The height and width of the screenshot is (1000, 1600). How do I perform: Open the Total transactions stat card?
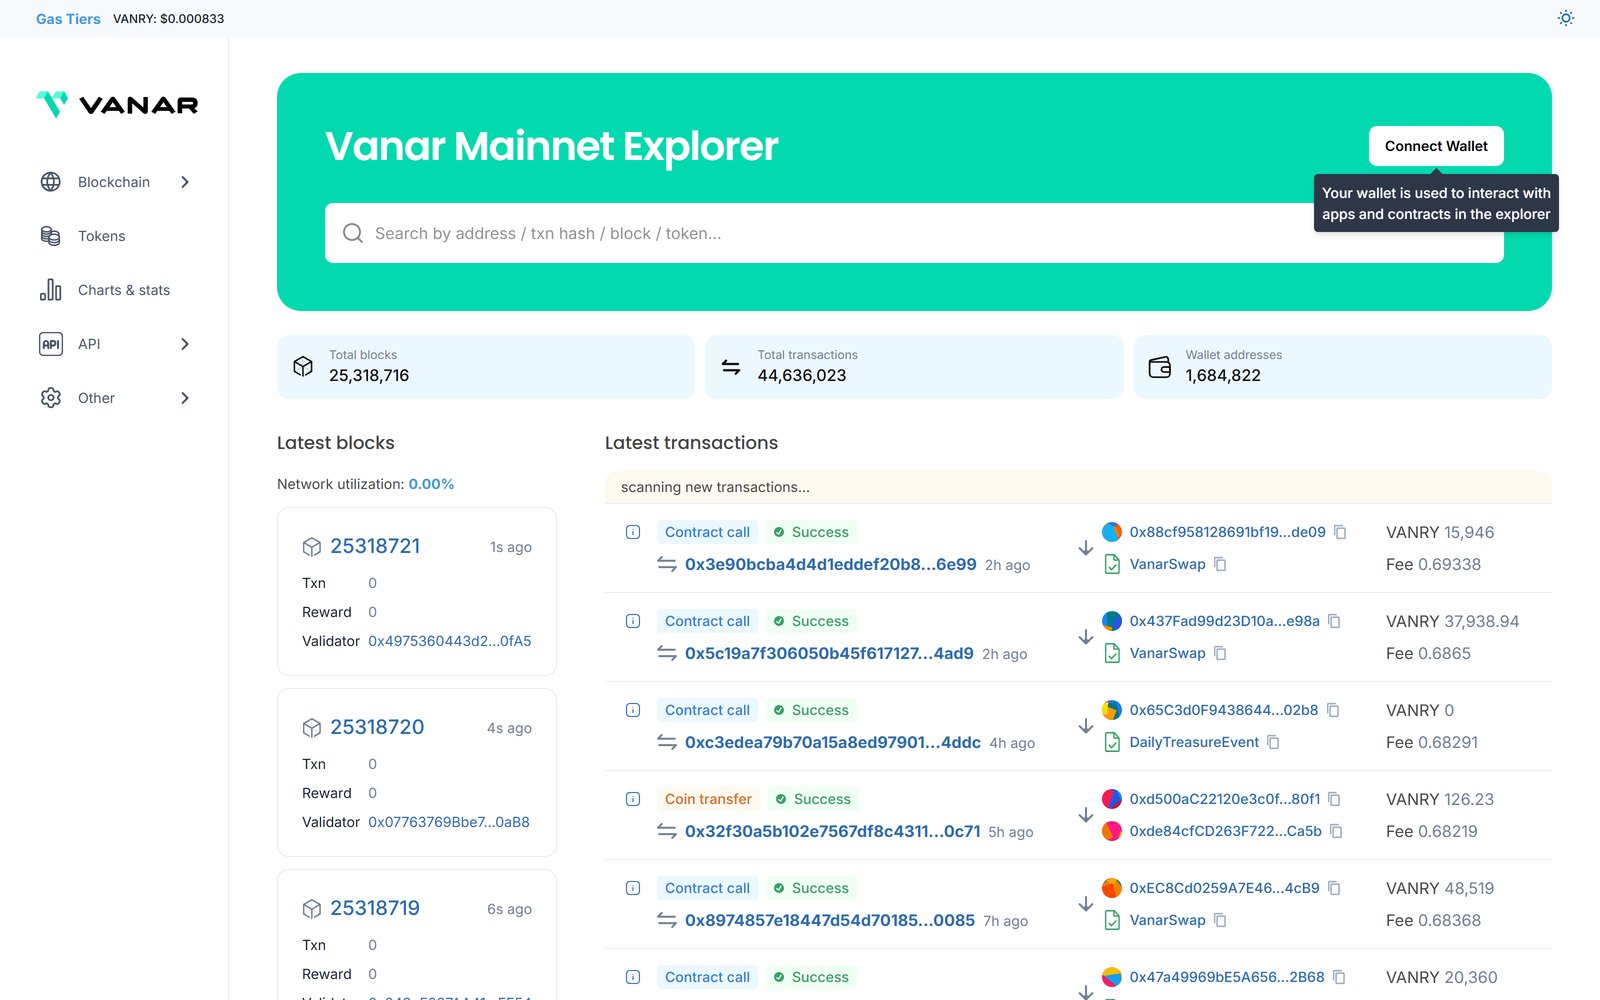(x=914, y=367)
